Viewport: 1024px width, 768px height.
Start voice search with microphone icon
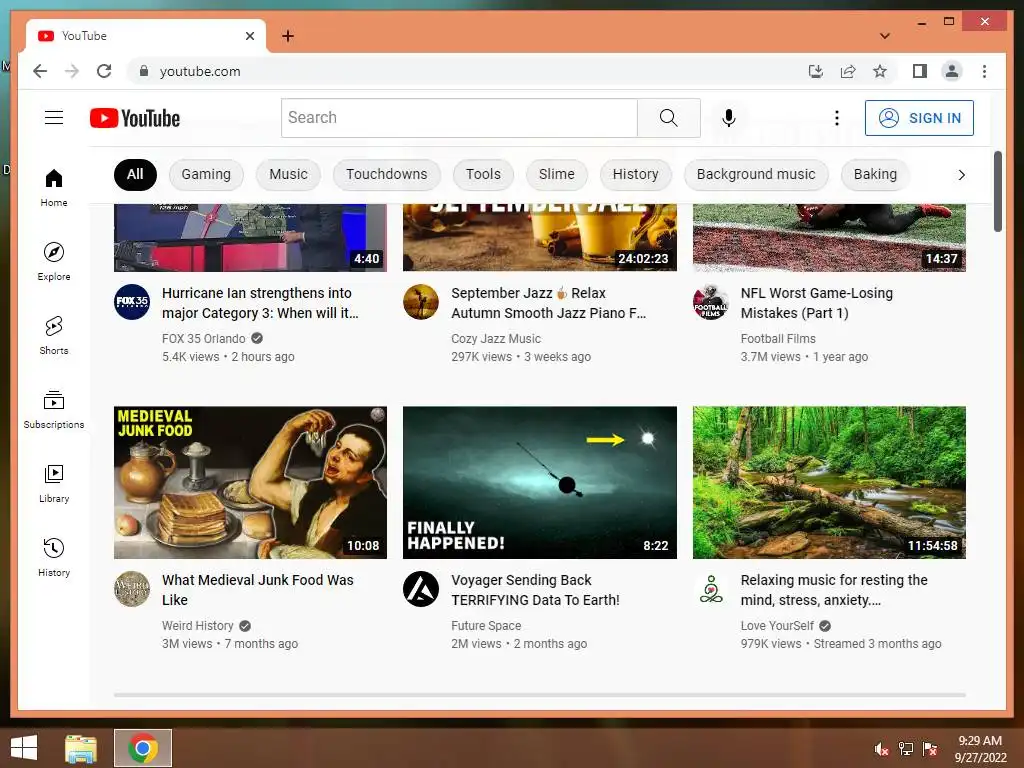(729, 118)
